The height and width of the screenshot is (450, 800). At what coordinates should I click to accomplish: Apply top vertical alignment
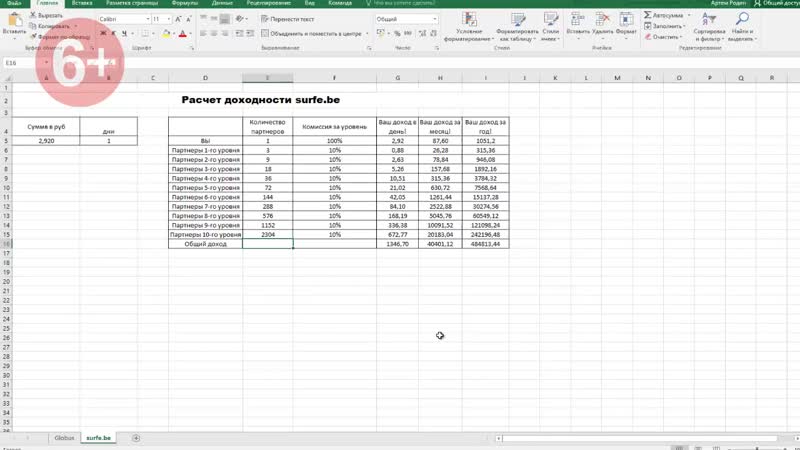[x=204, y=19]
